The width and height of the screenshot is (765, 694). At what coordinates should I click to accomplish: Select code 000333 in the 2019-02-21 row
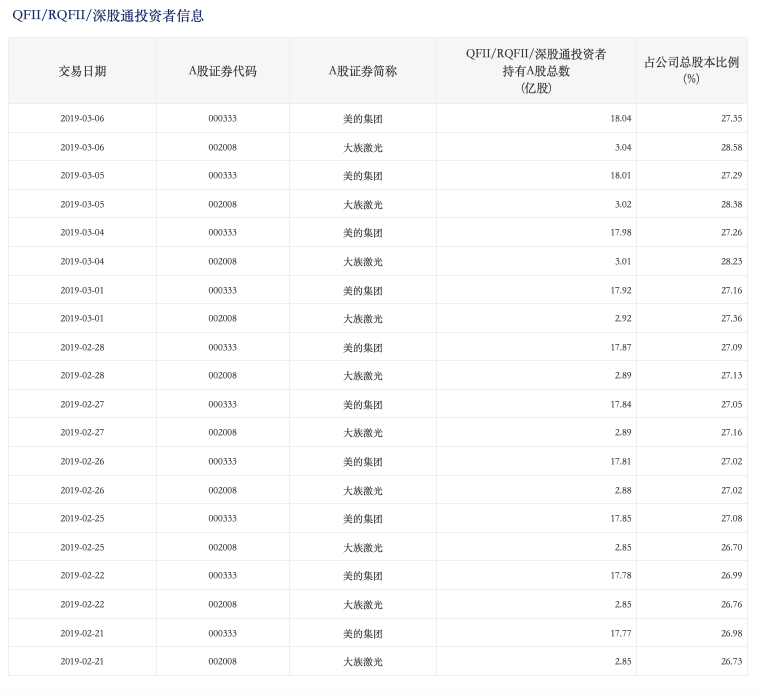222,633
